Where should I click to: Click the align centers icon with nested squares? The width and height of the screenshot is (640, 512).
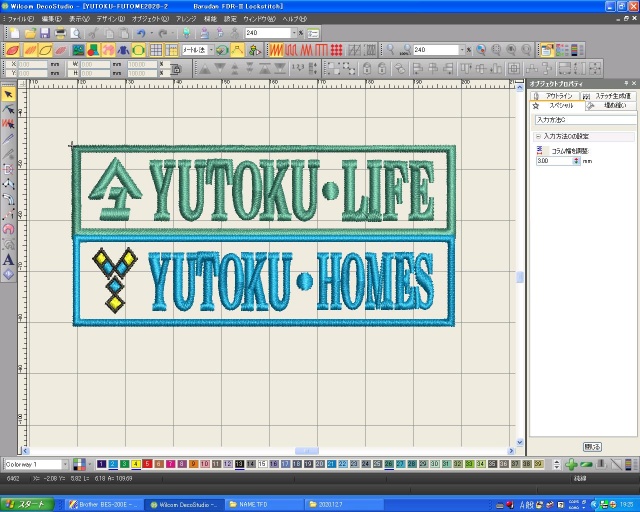(513, 68)
